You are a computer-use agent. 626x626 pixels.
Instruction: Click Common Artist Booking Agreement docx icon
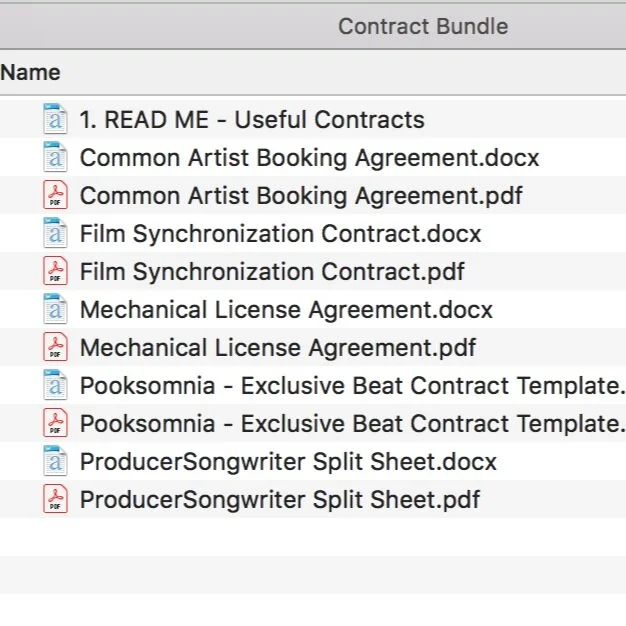(55, 157)
